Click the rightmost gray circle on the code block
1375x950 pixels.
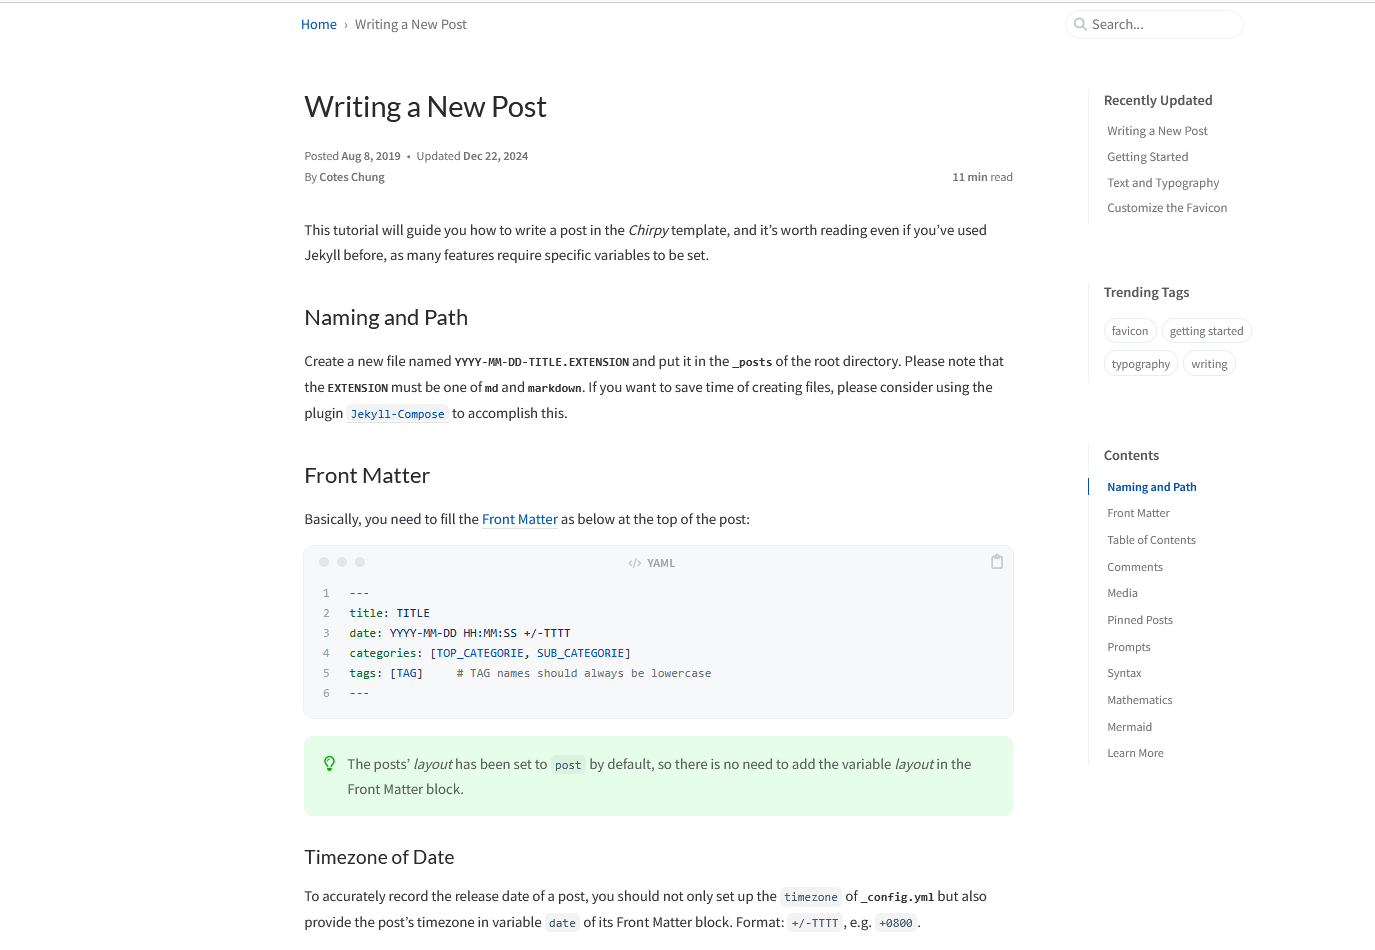coord(360,561)
